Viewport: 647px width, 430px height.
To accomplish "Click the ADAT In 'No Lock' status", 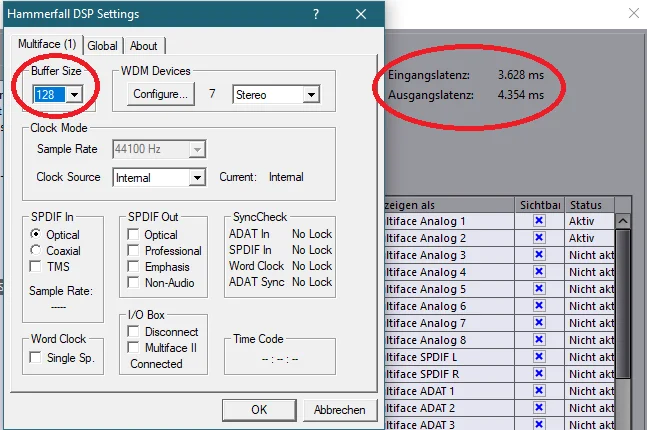I will point(312,234).
